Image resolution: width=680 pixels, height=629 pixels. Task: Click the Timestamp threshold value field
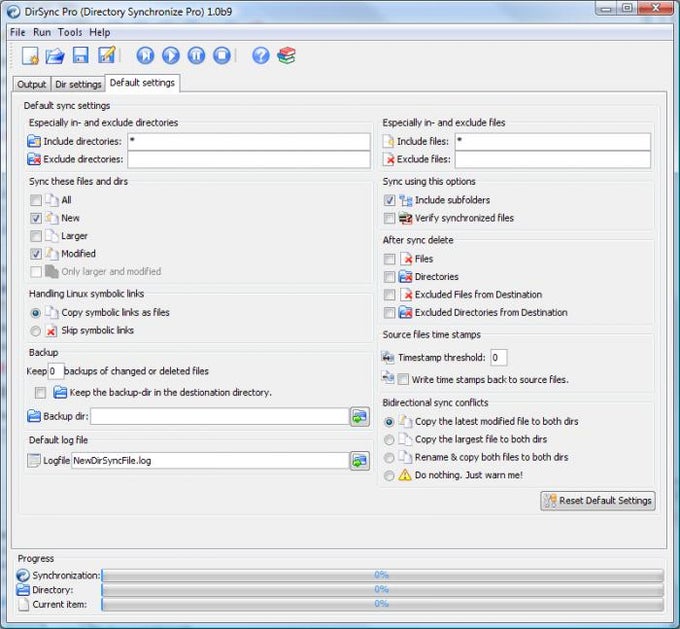[499, 357]
